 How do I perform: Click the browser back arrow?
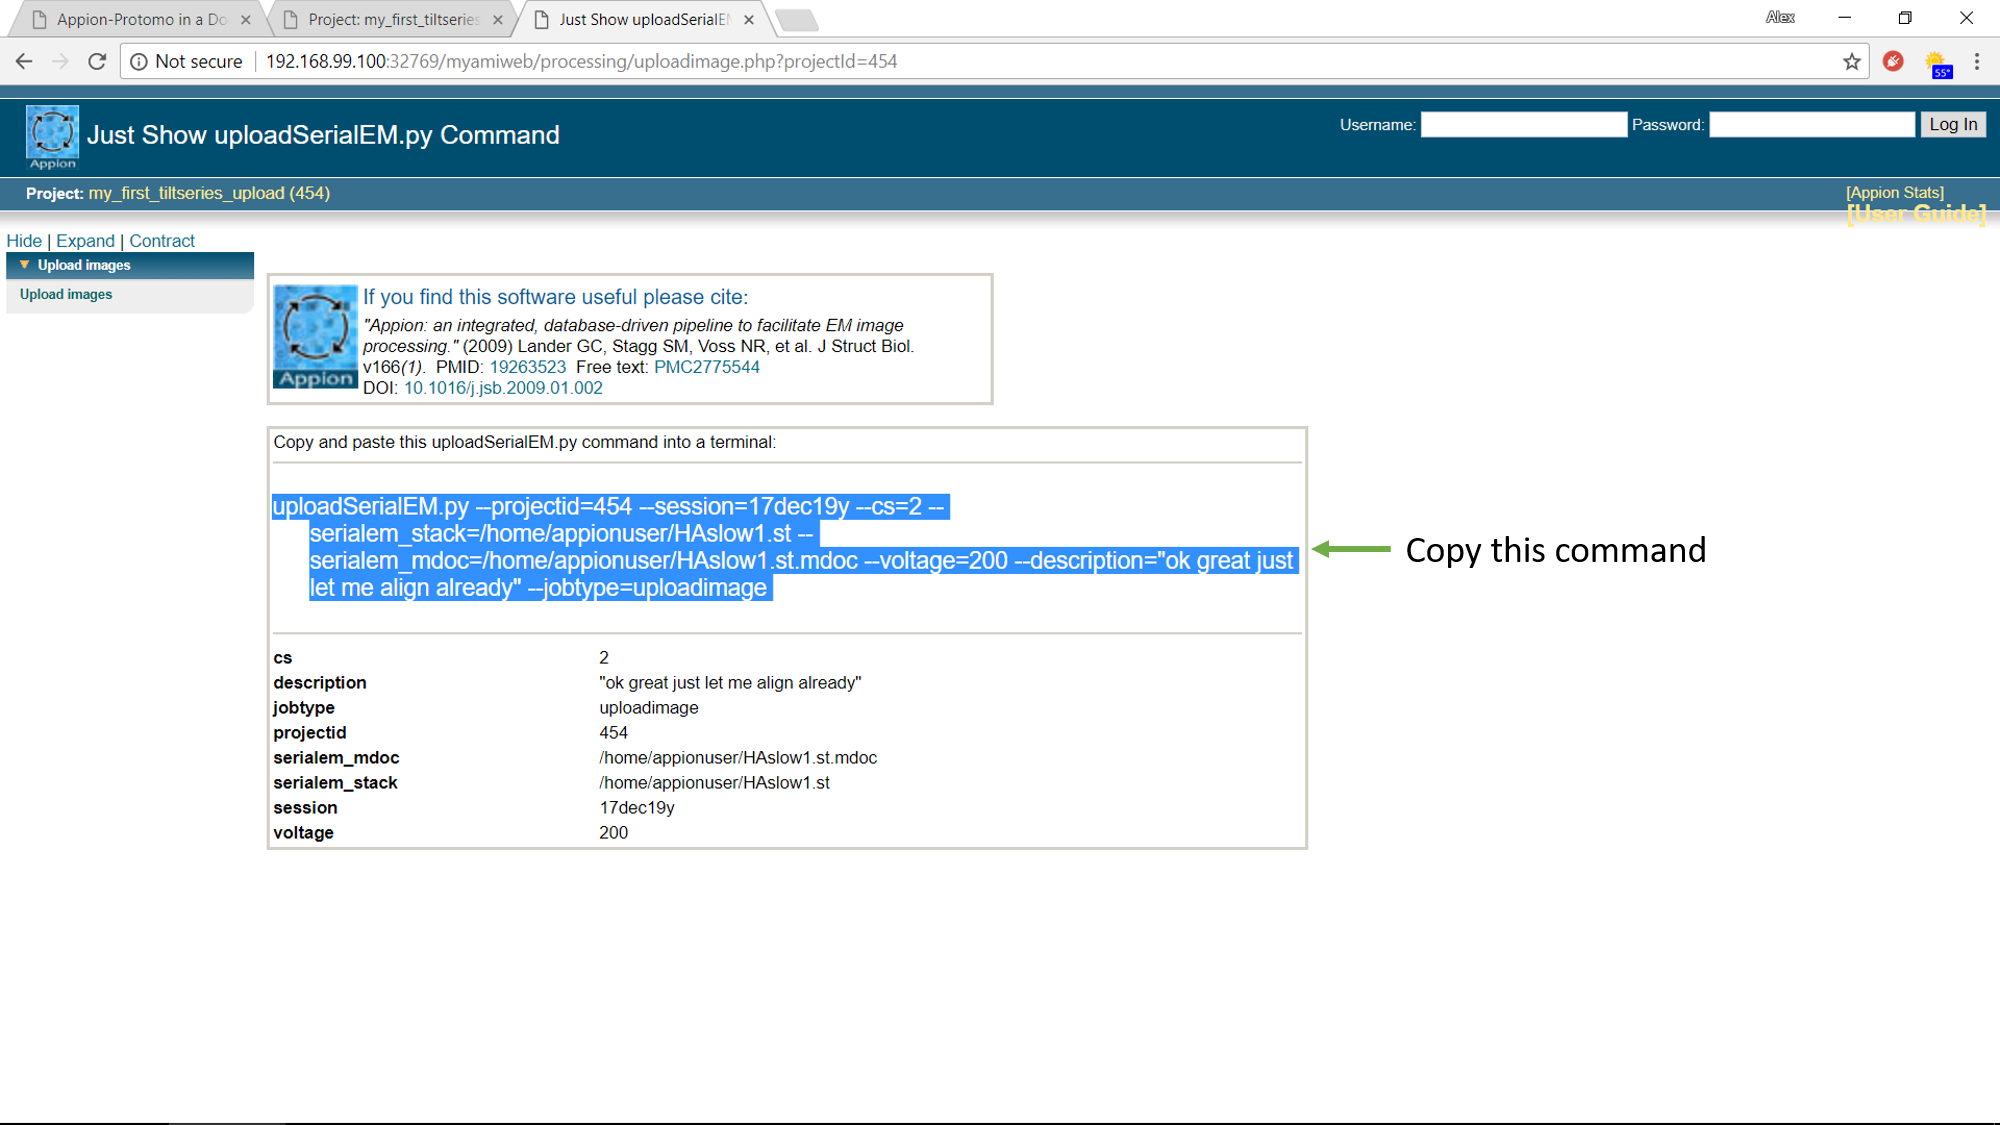[24, 61]
